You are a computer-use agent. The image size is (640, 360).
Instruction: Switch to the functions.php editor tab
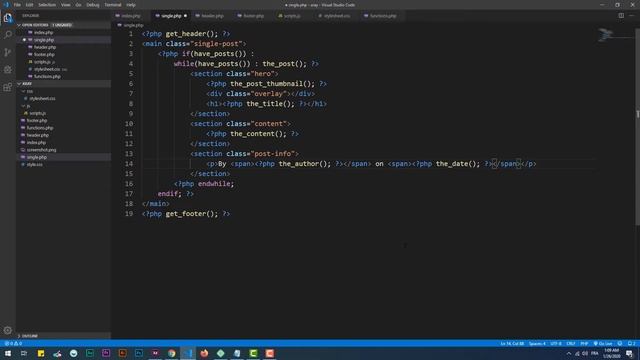383,16
